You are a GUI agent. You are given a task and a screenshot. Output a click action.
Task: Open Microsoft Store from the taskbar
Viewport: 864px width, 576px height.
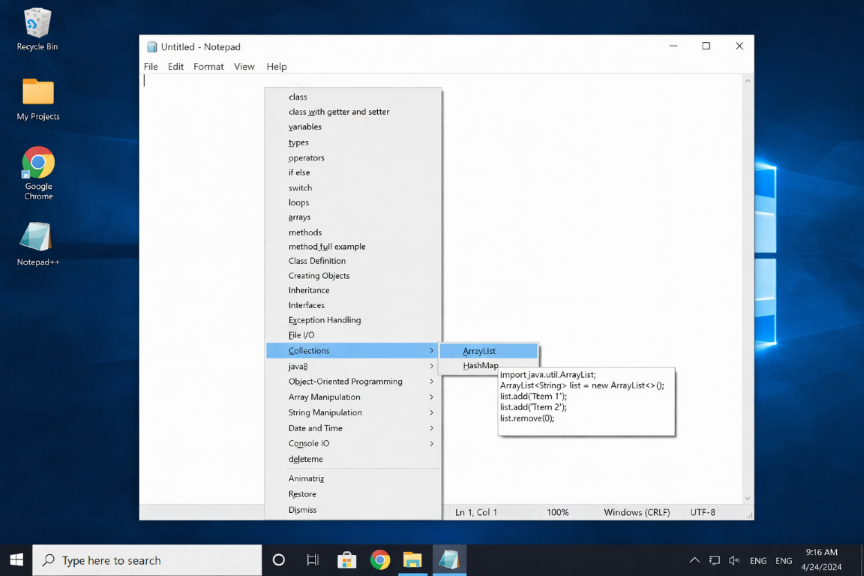point(346,560)
